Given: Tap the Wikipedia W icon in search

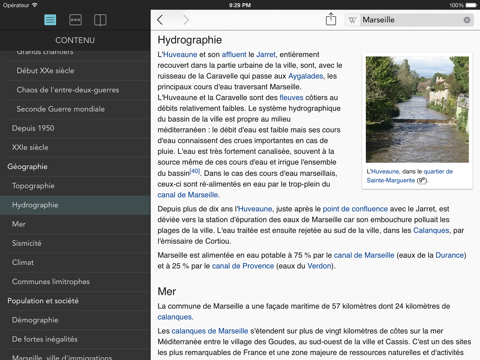Looking at the screenshot, I should pos(352,20).
